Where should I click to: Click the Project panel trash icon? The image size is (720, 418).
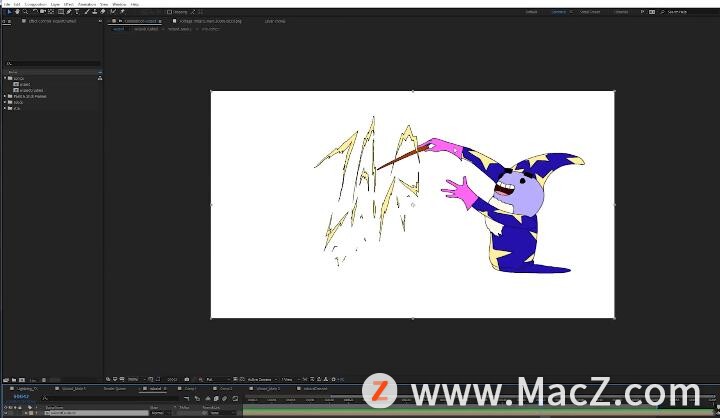click(x=44, y=380)
